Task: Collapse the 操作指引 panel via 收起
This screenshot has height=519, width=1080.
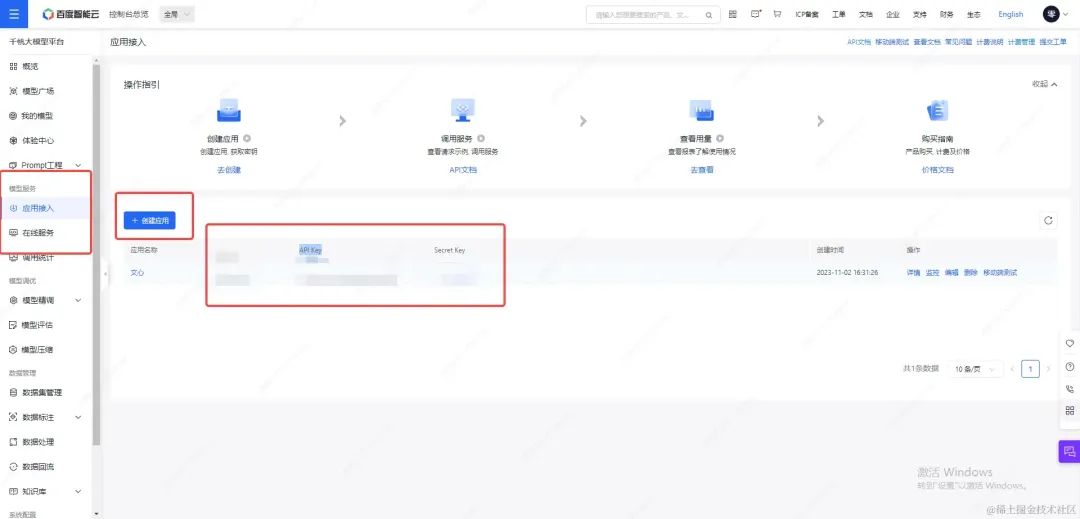Action: [1044, 84]
